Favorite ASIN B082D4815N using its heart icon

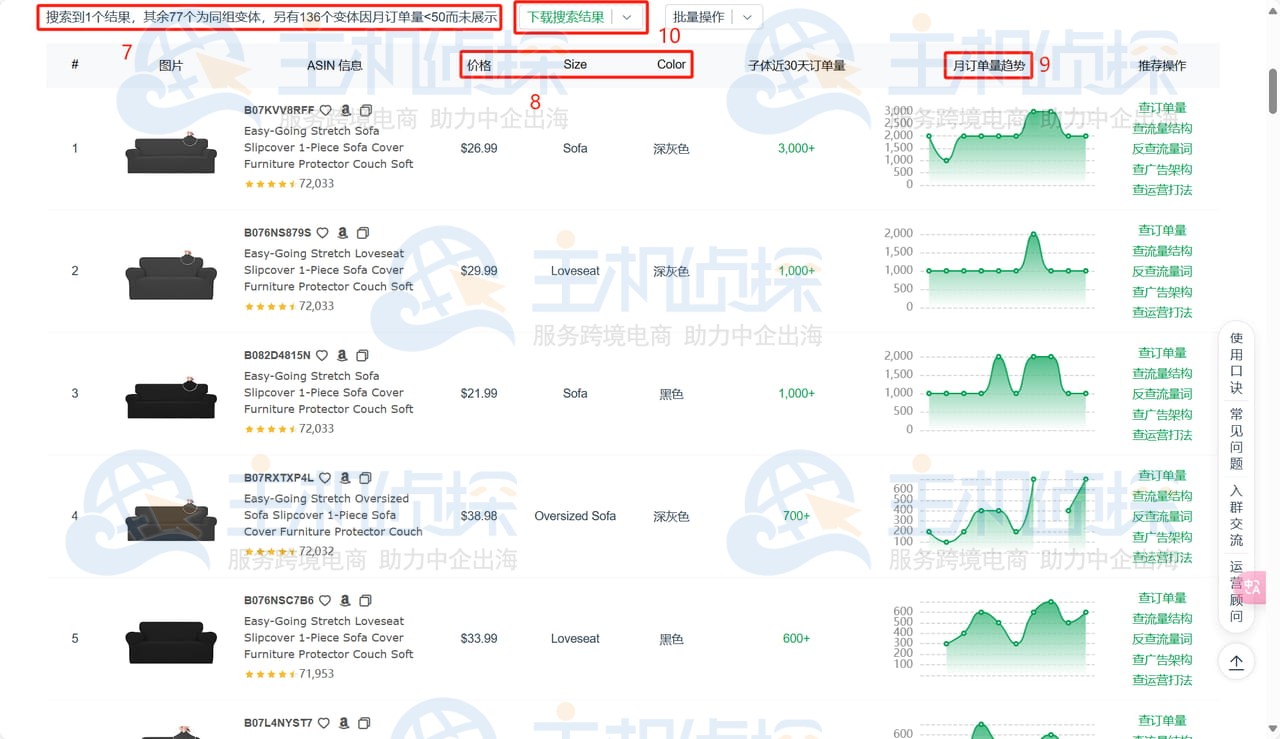tap(322, 355)
